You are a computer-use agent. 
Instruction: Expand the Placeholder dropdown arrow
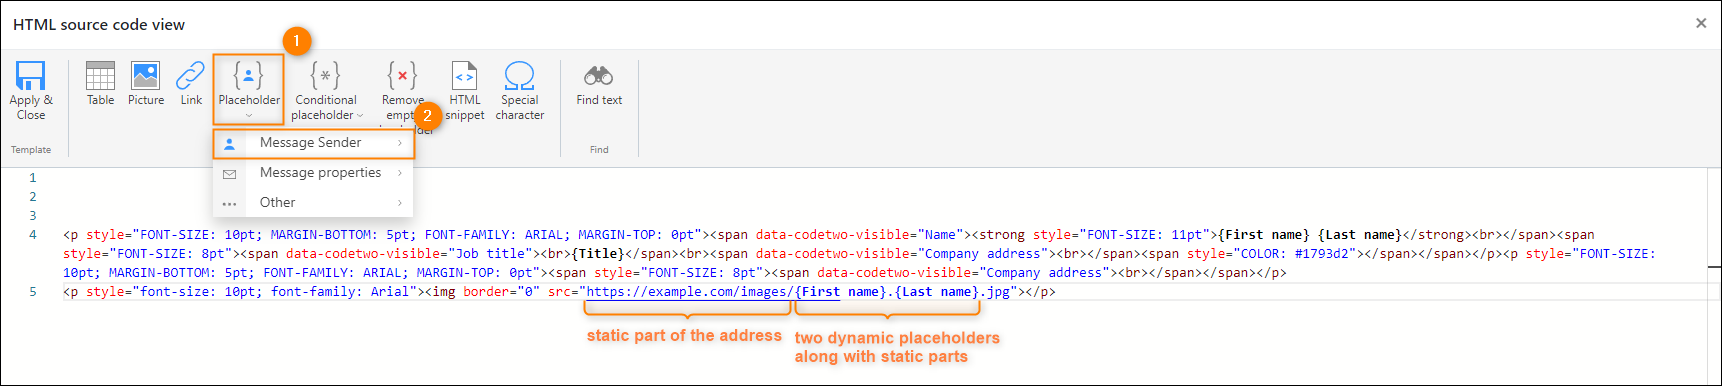[x=249, y=116]
